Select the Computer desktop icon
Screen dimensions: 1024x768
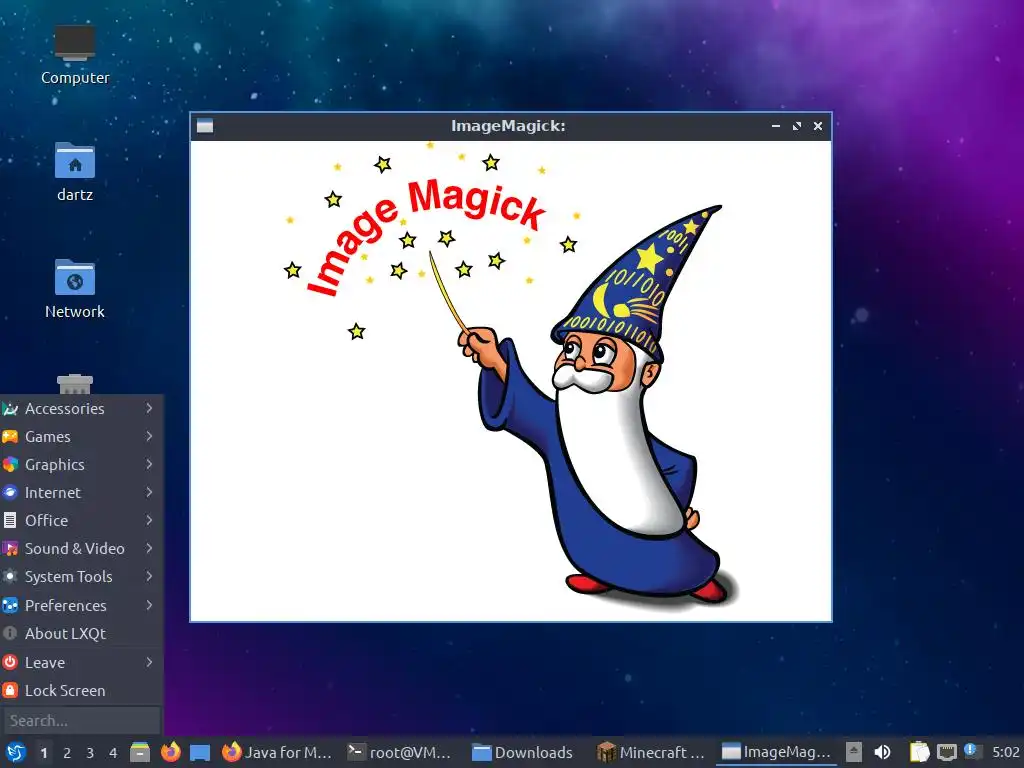point(74,56)
